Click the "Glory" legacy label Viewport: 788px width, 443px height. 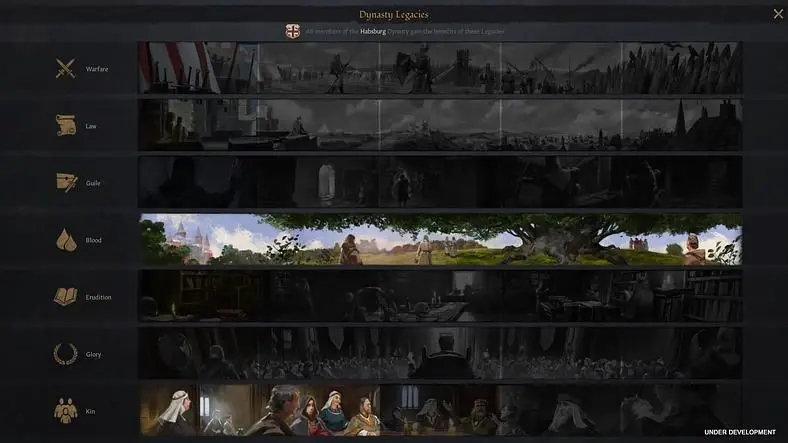click(x=93, y=354)
